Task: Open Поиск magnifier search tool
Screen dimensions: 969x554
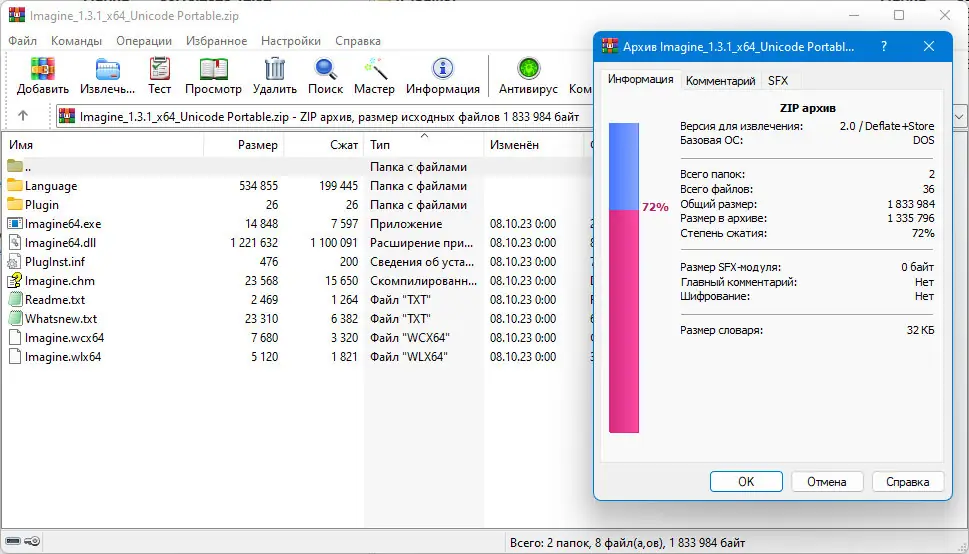Action: [x=325, y=69]
